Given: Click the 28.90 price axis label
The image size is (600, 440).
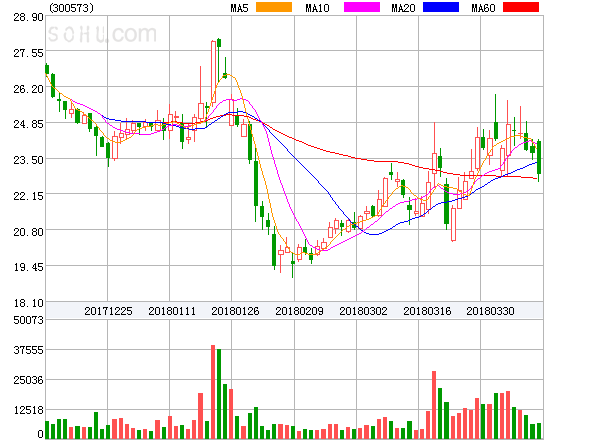Looking at the screenshot, I should pyautogui.click(x=28, y=17).
